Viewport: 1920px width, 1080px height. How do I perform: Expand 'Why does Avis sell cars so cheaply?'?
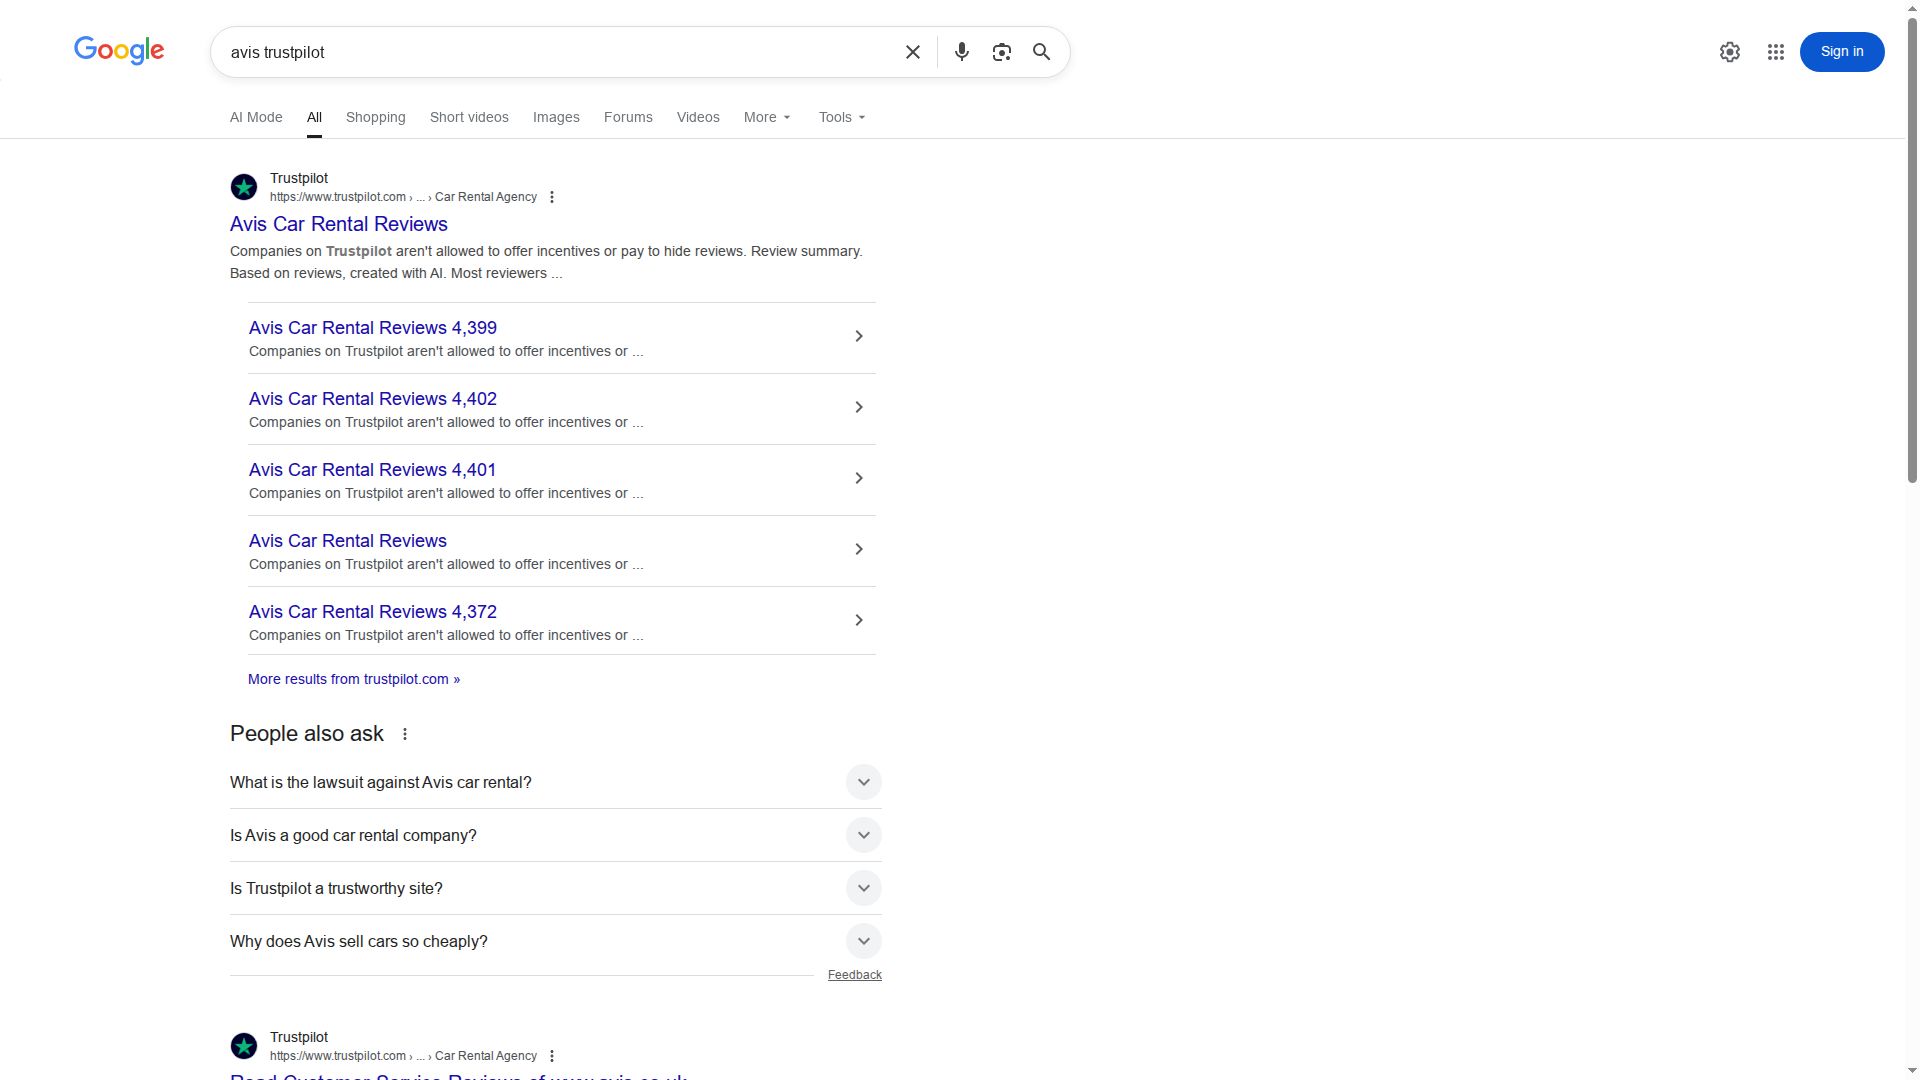(x=863, y=941)
